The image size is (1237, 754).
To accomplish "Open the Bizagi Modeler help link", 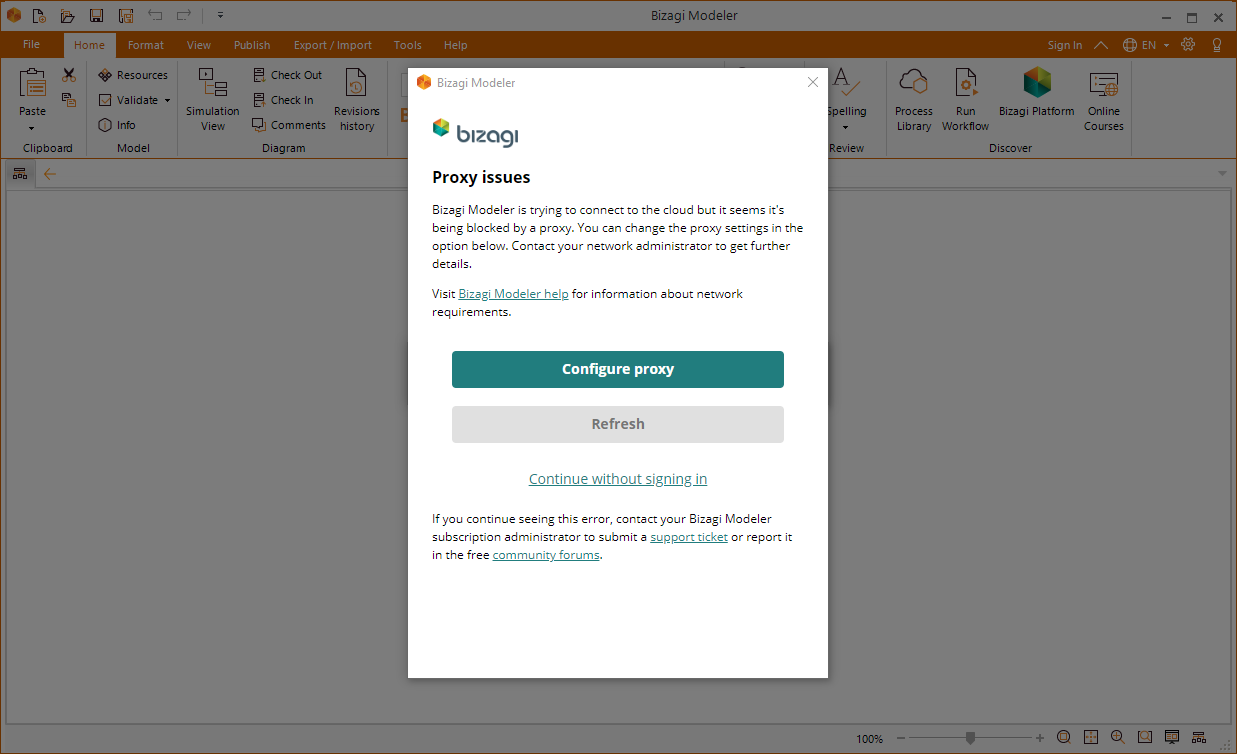I will [x=513, y=294].
